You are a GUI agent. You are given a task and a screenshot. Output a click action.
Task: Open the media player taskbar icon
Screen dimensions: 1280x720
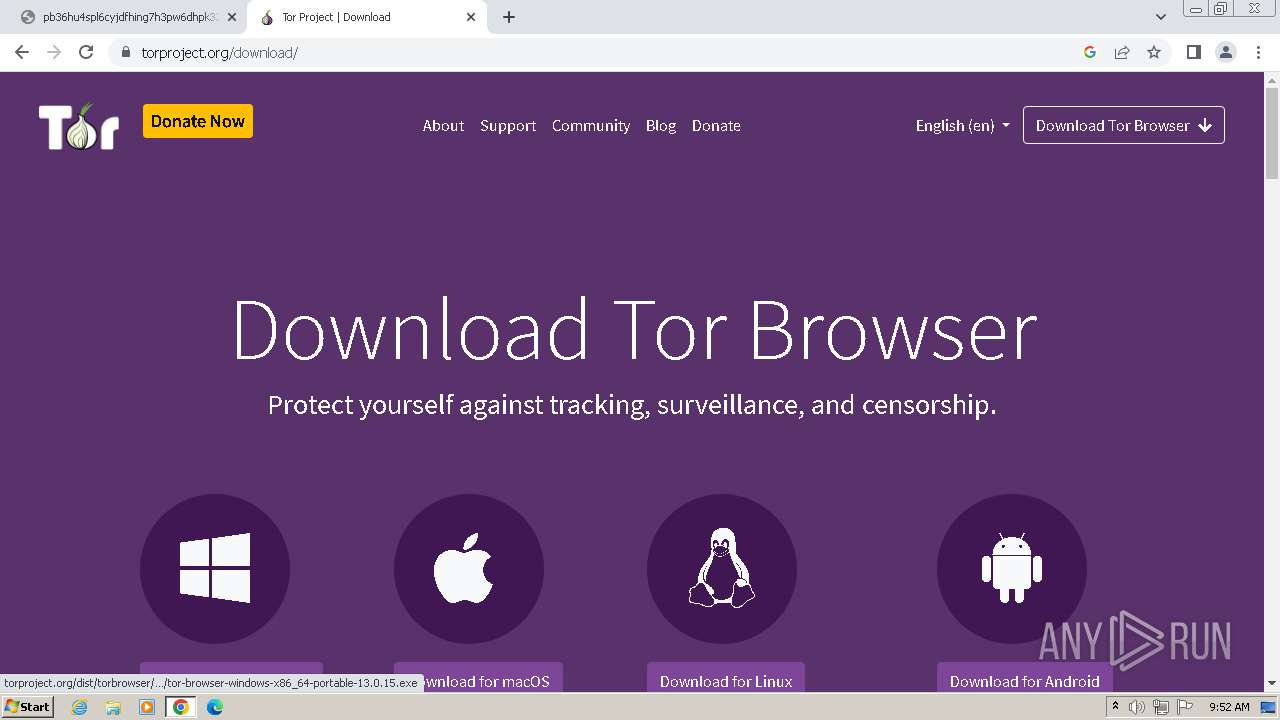coord(147,707)
